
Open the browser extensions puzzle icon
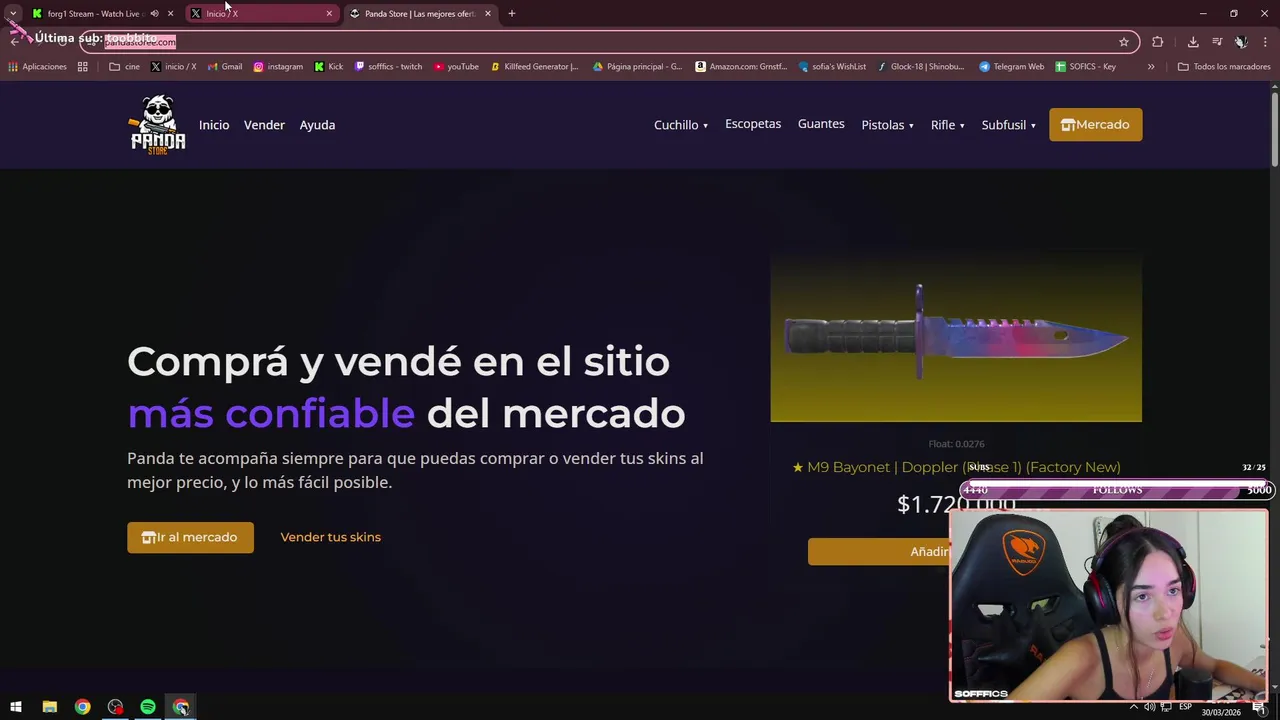click(x=1158, y=42)
